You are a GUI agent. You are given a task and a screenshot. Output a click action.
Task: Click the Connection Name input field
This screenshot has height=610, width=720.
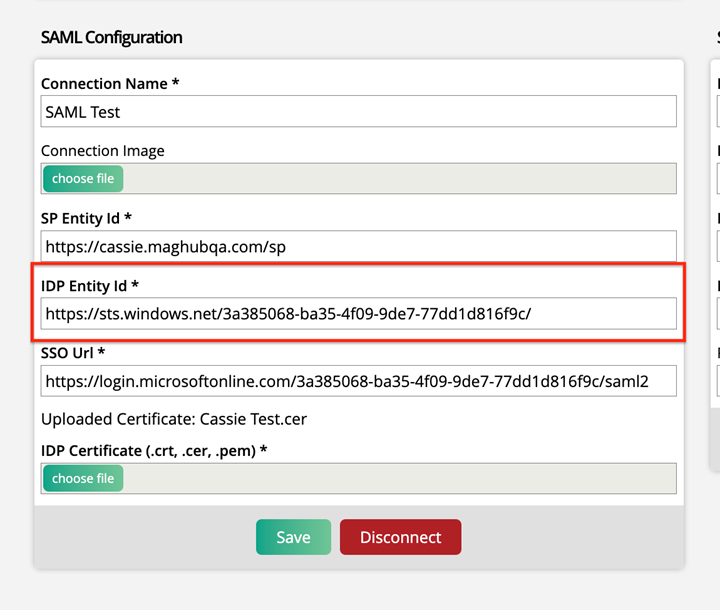pyautogui.click(x=358, y=112)
